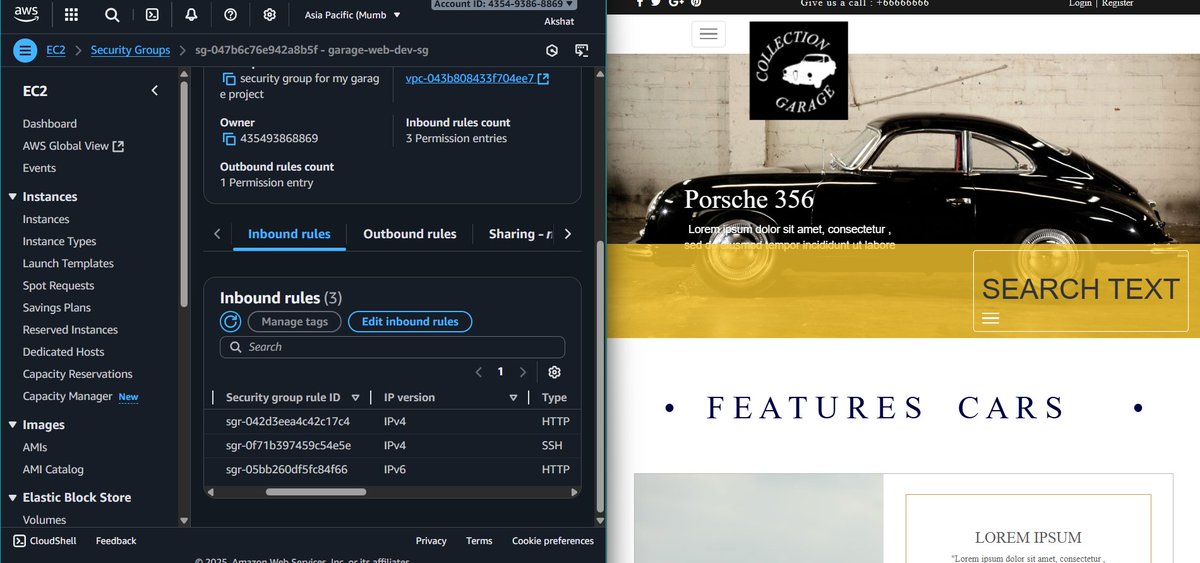Open Pinterest icon on garage site
The image size is (1200, 563).
(x=696, y=3)
